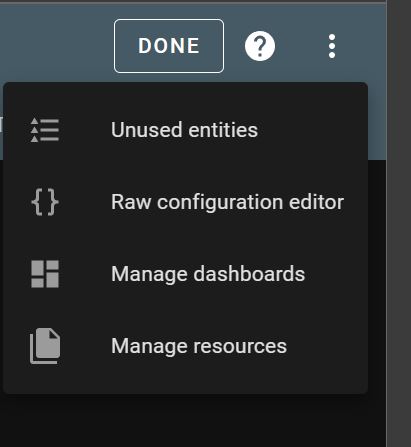Viewport: 411px width, 447px height.
Task: Click the stacked documents resources icon
Action: click(45, 346)
